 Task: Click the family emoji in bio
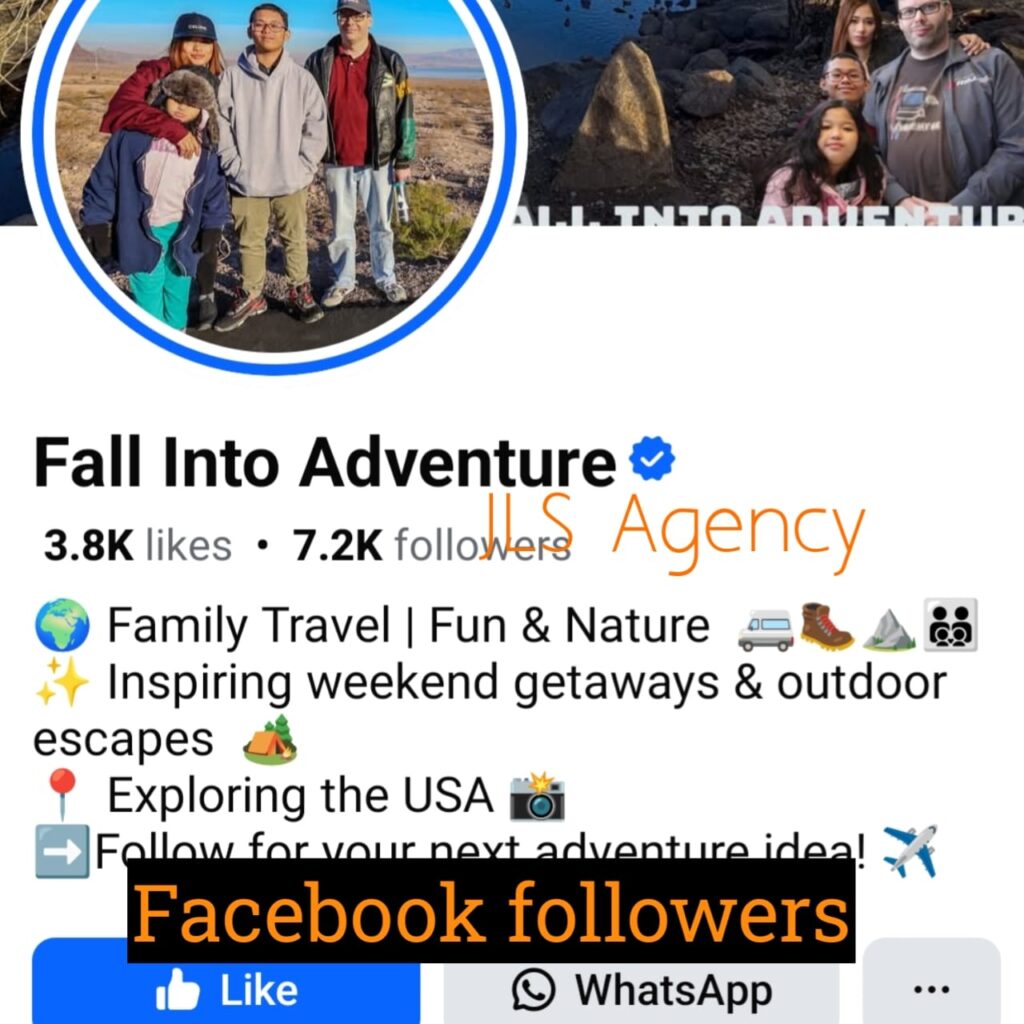point(950,625)
